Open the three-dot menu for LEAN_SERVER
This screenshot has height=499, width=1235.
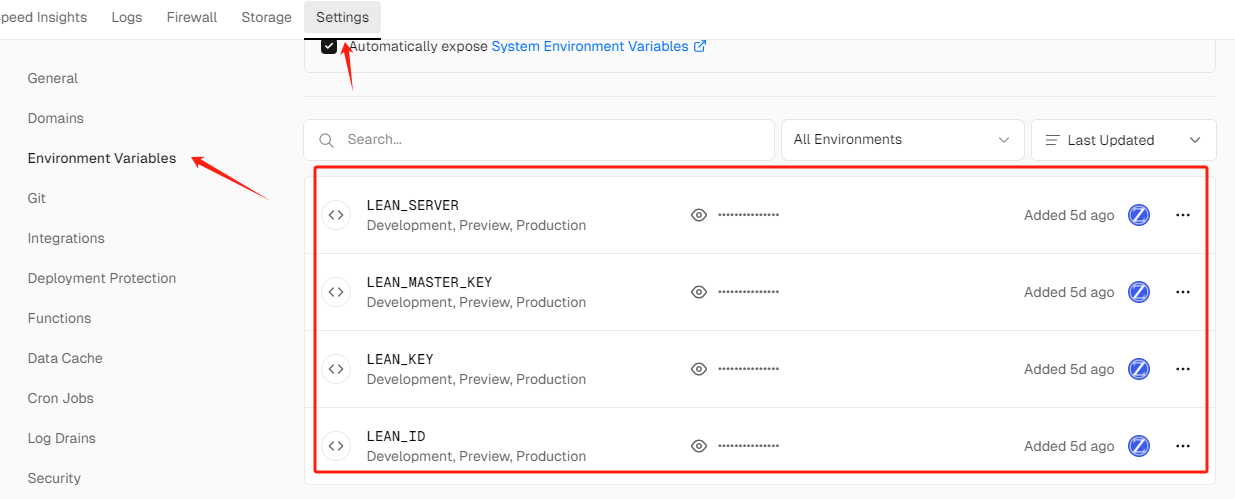pyautogui.click(x=1182, y=215)
